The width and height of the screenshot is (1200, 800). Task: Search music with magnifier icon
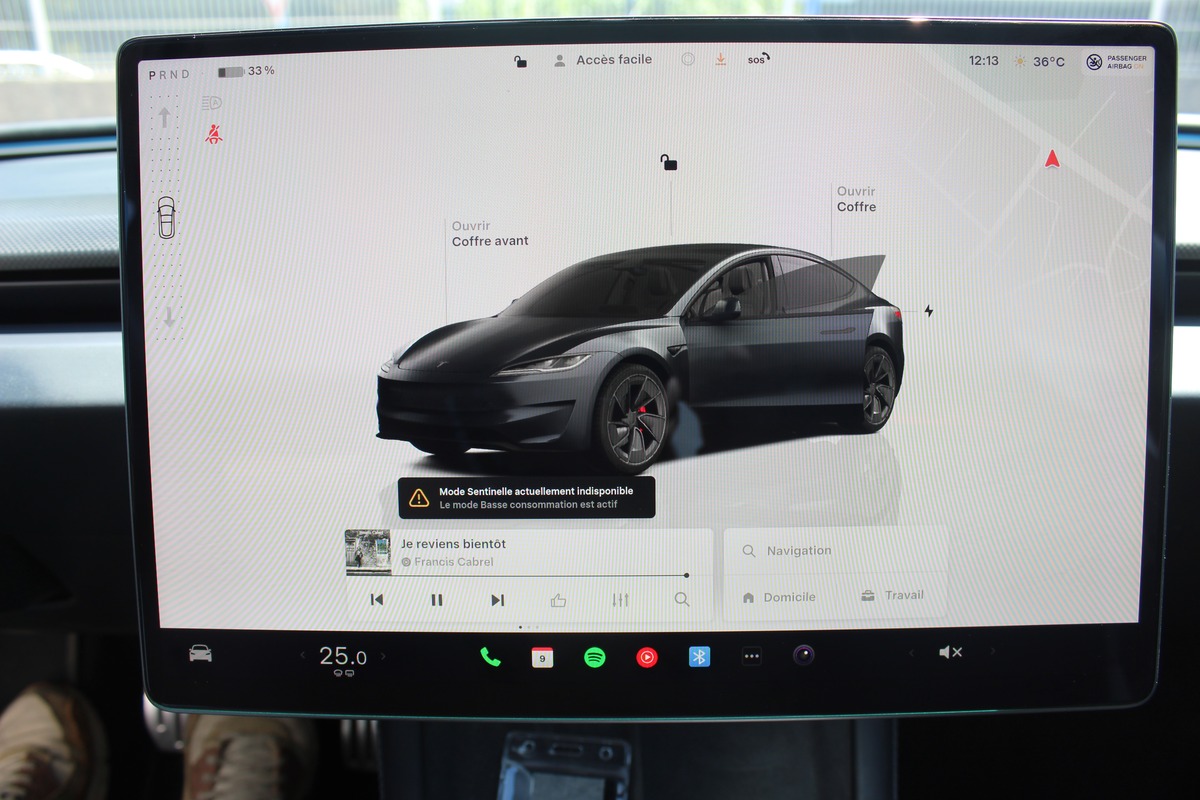pyautogui.click(x=682, y=600)
